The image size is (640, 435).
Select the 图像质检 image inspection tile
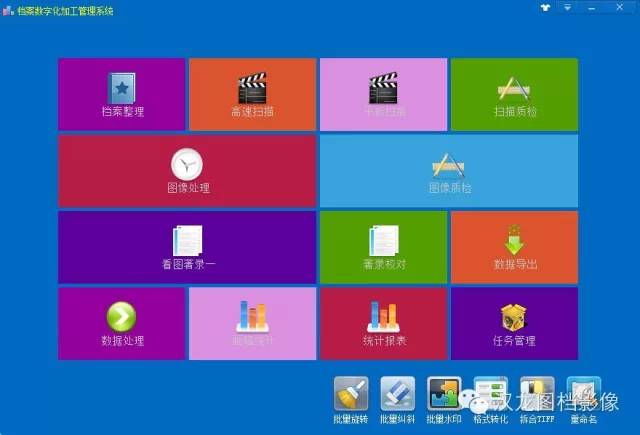[449, 171]
